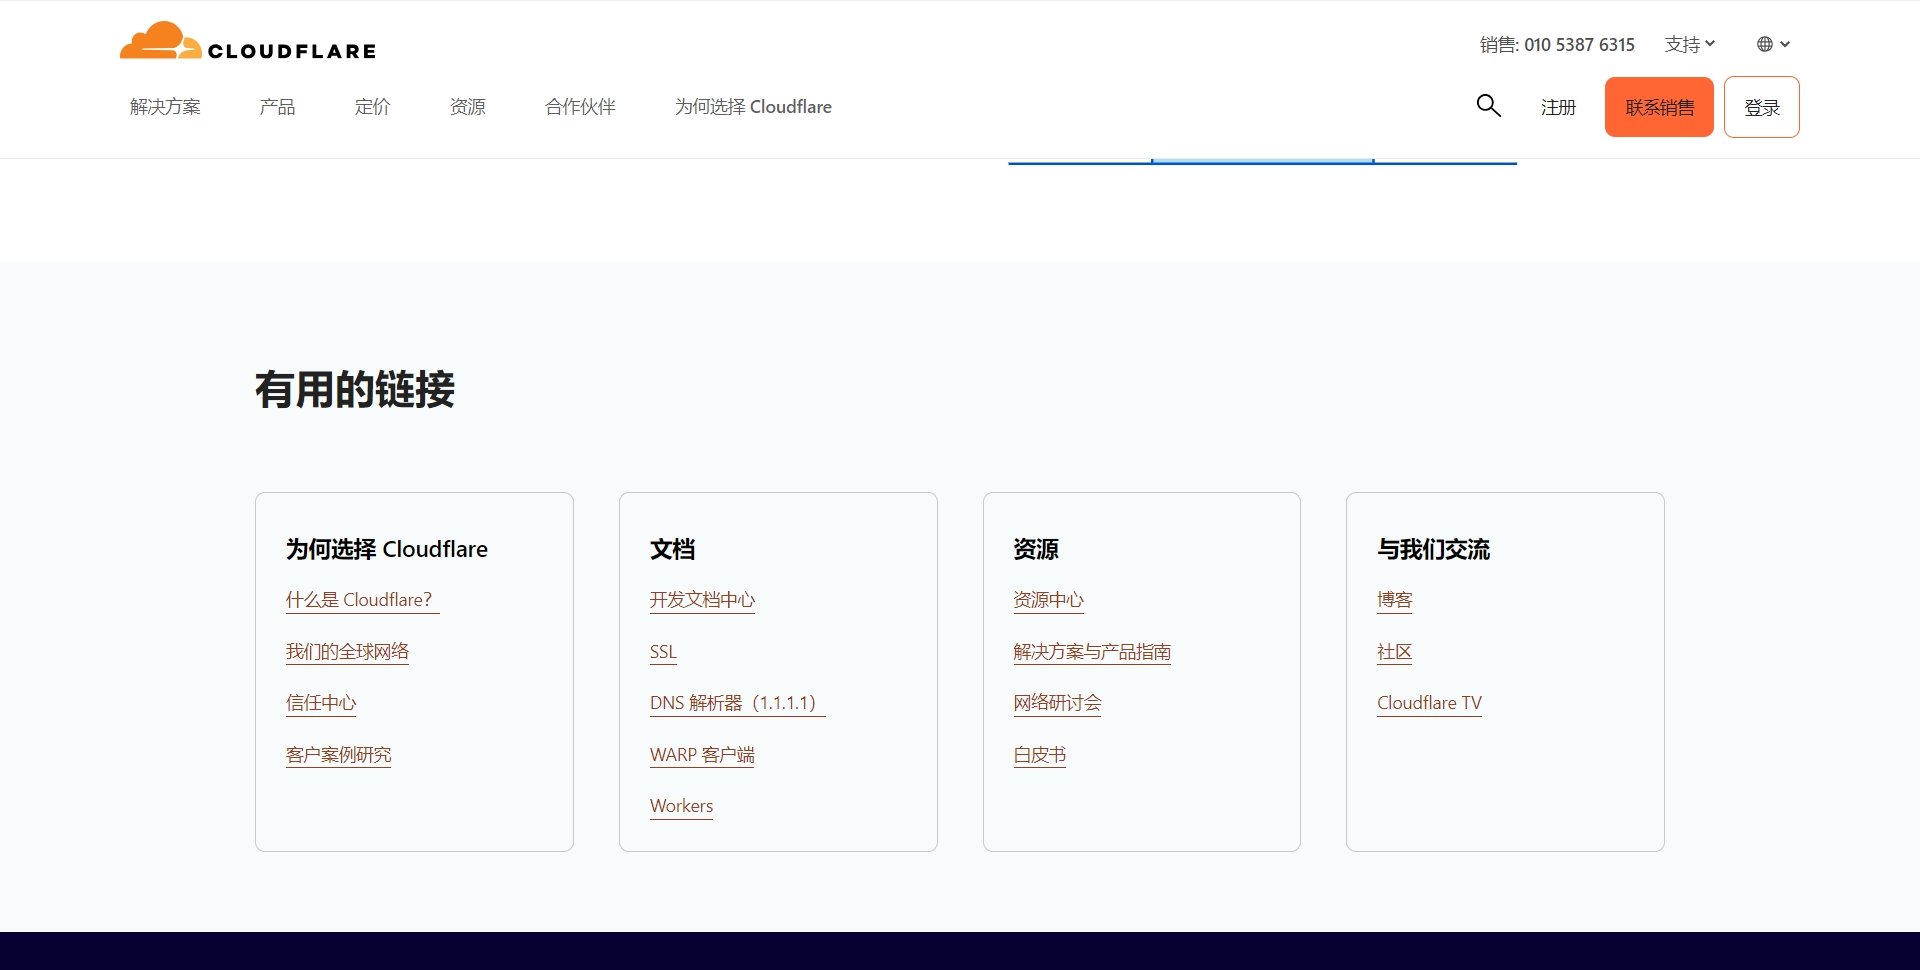Click the Cloudflare logo
The image size is (1920, 970).
click(x=247, y=42)
